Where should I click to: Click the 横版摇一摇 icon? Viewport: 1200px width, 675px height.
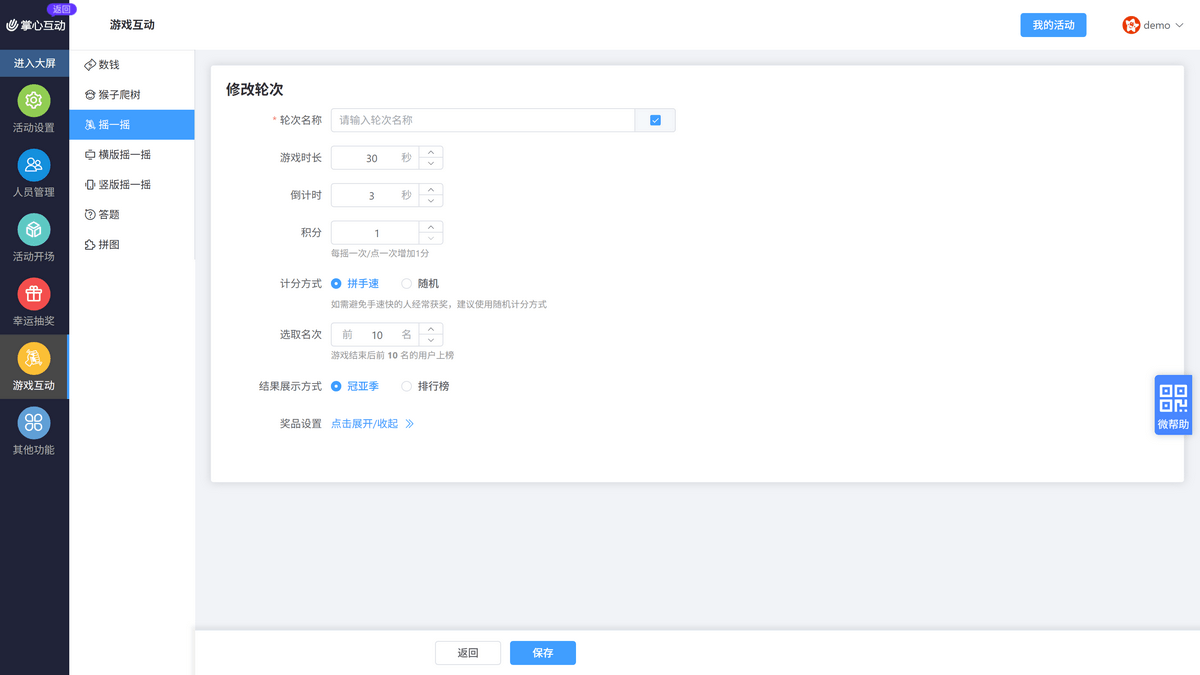90,155
